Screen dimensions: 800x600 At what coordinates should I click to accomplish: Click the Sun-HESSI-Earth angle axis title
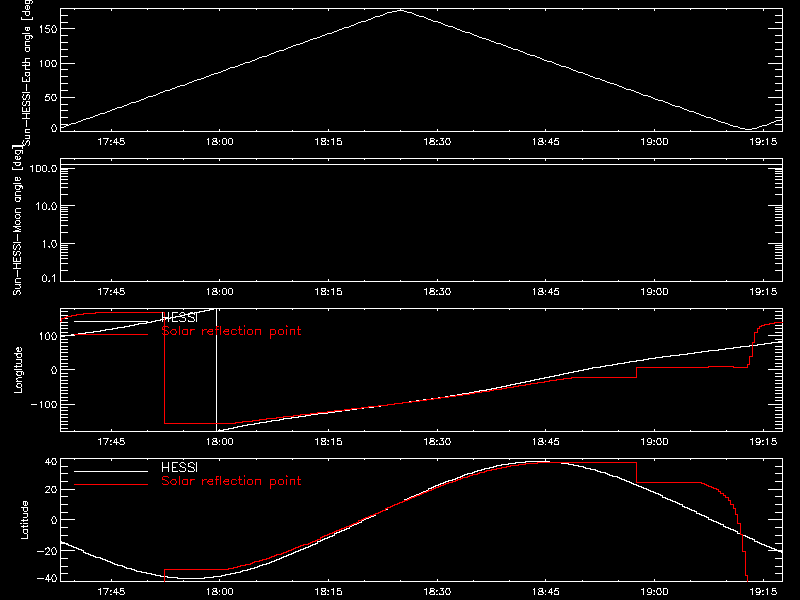(x=27, y=72)
